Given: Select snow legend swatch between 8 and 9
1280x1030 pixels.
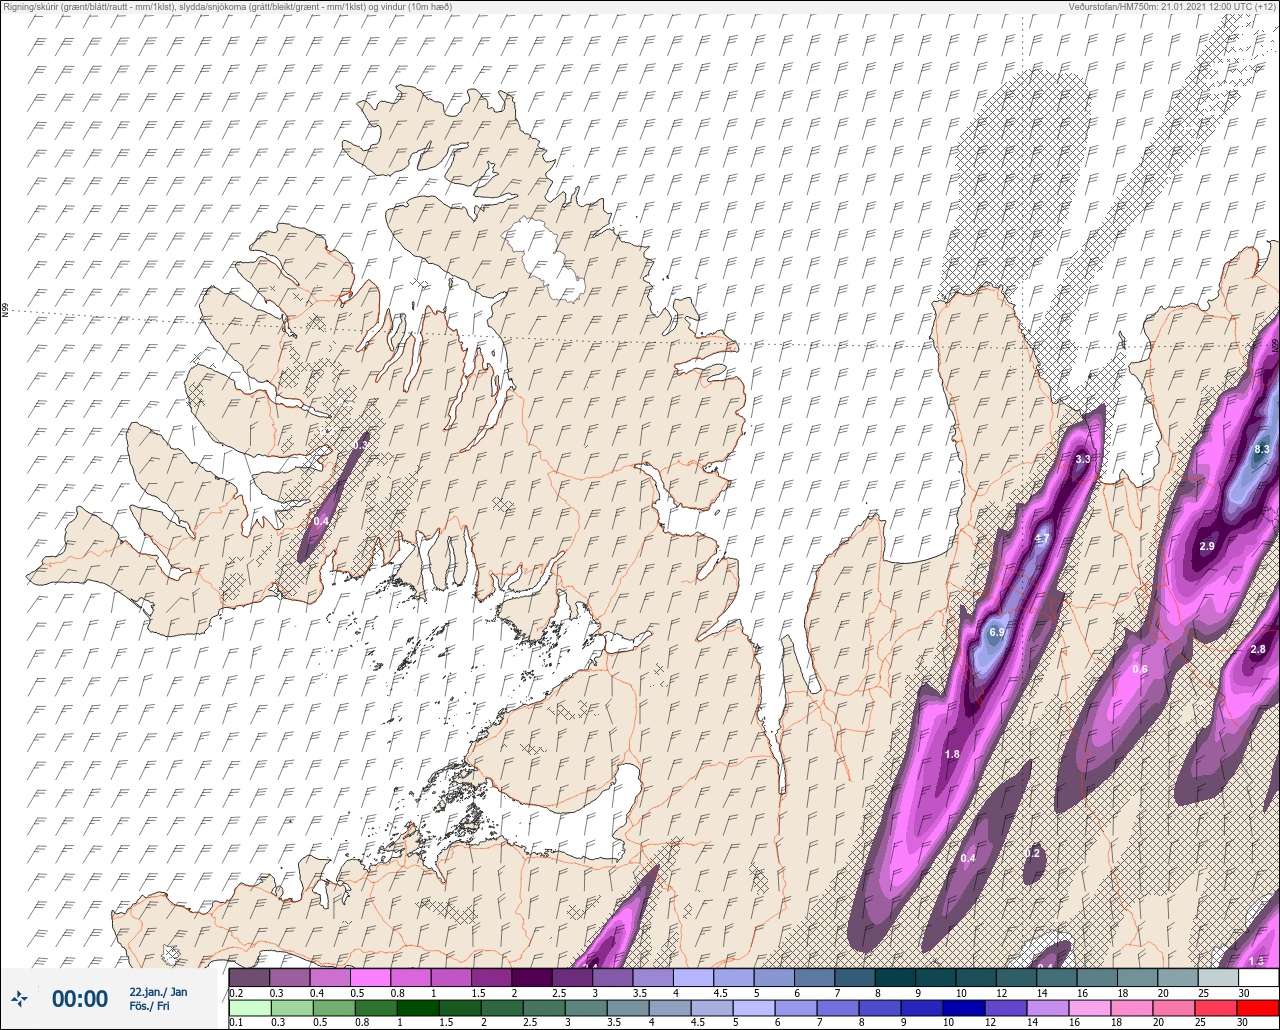Looking at the screenshot, I should [x=895, y=976].
